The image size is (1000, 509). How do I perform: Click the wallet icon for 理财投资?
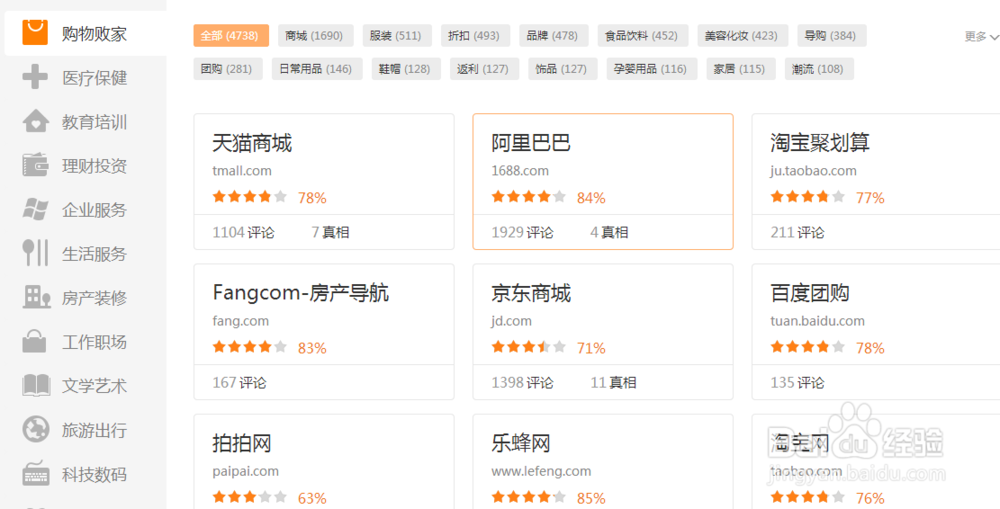(x=35, y=165)
